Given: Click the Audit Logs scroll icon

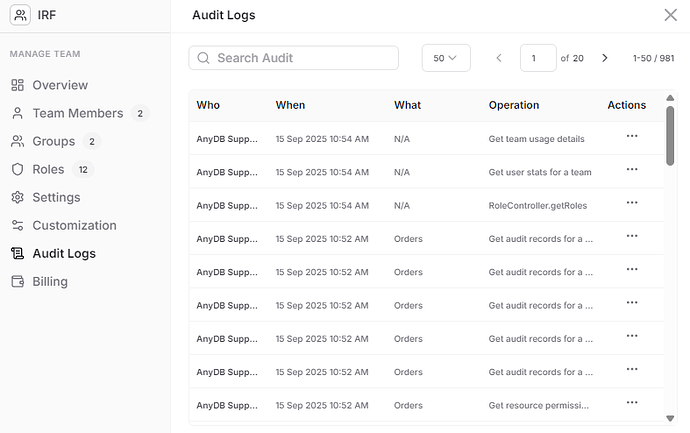Looking at the screenshot, I should pyautogui.click(x=18, y=253).
